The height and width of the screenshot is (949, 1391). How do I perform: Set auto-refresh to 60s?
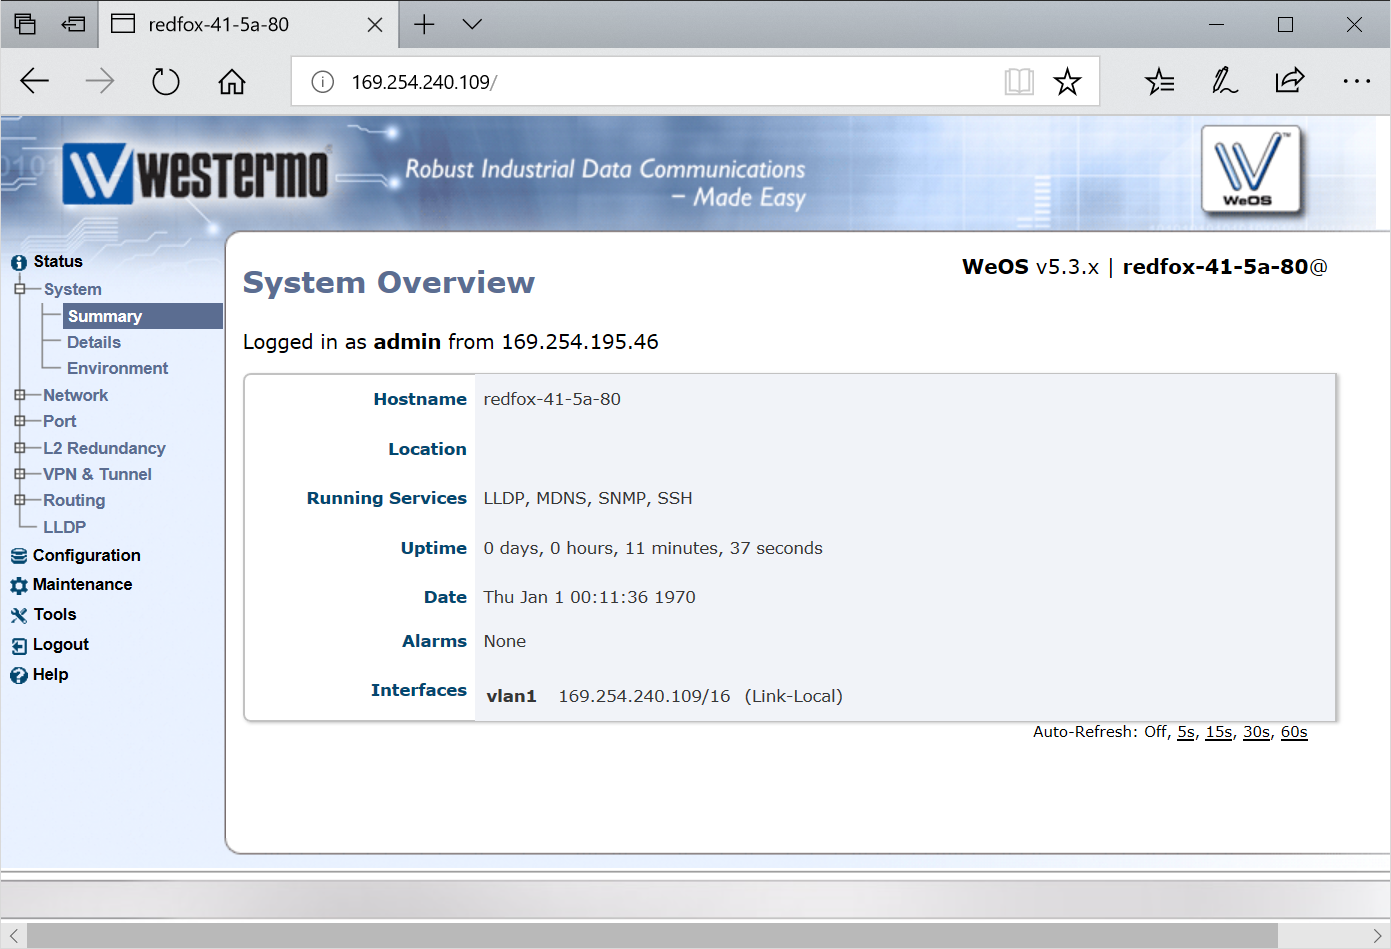(x=1294, y=732)
